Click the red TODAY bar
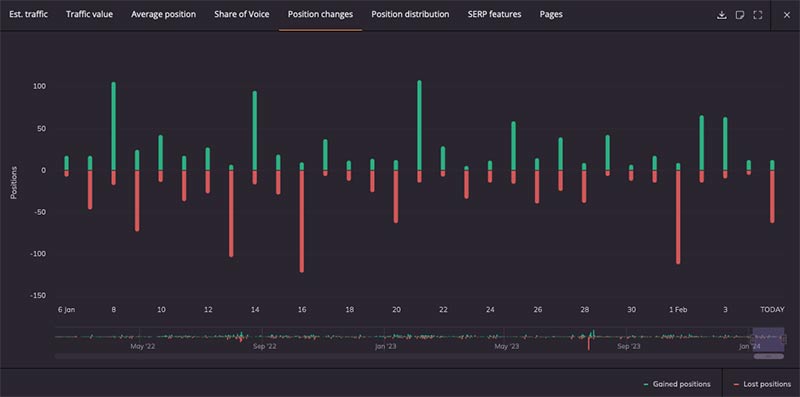The image size is (800, 397). coord(772,197)
